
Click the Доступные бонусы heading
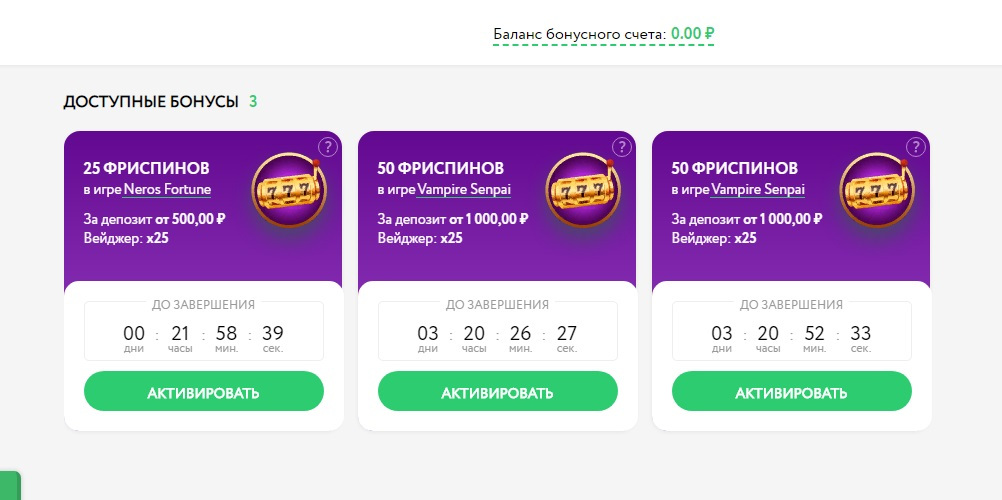[151, 101]
